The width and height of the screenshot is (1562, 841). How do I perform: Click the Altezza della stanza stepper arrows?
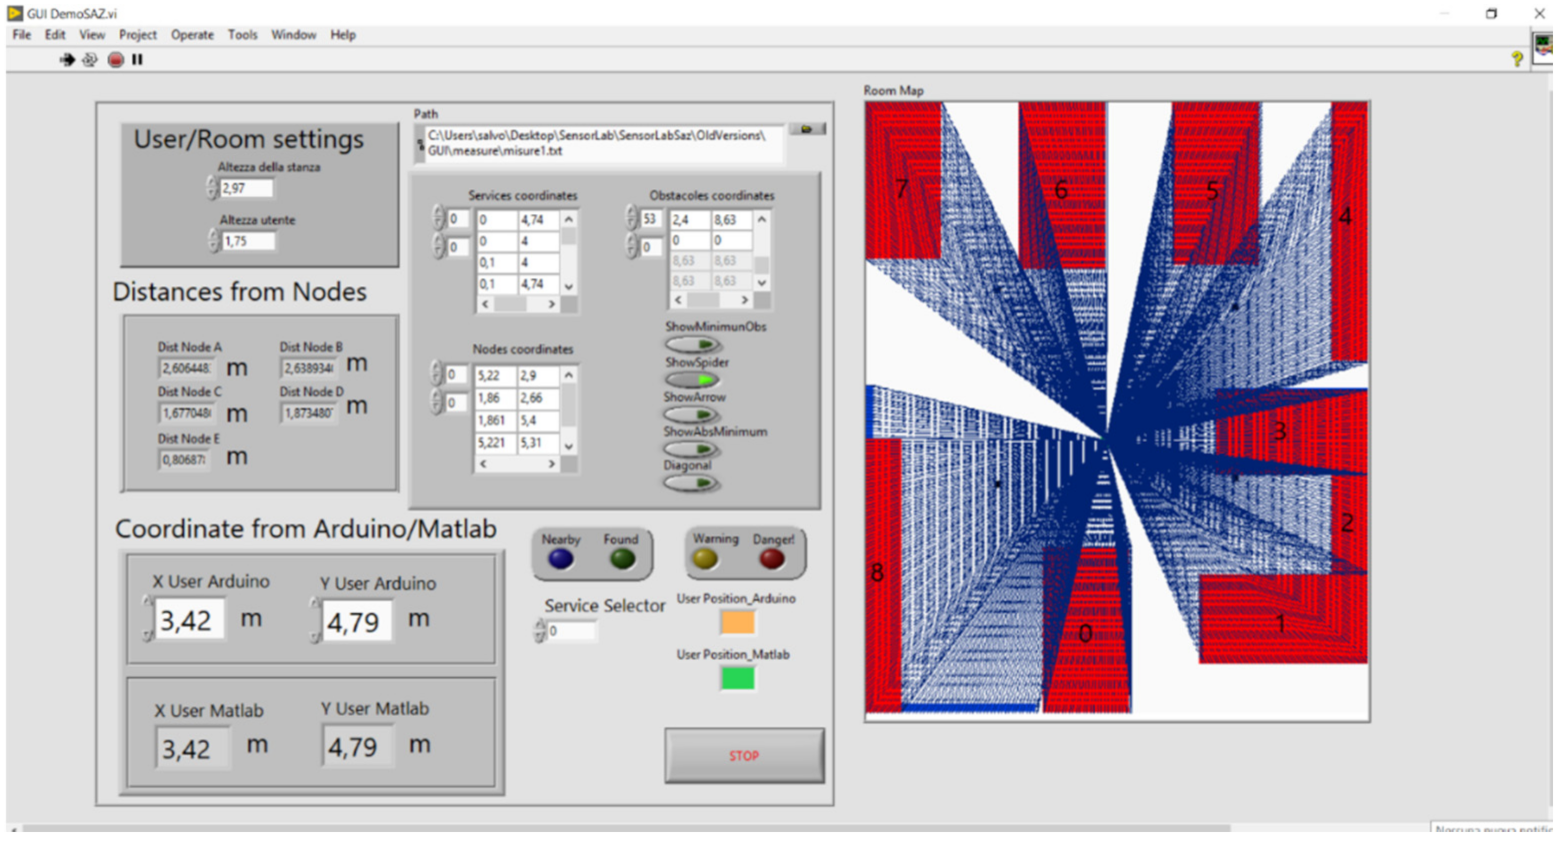(x=212, y=188)
